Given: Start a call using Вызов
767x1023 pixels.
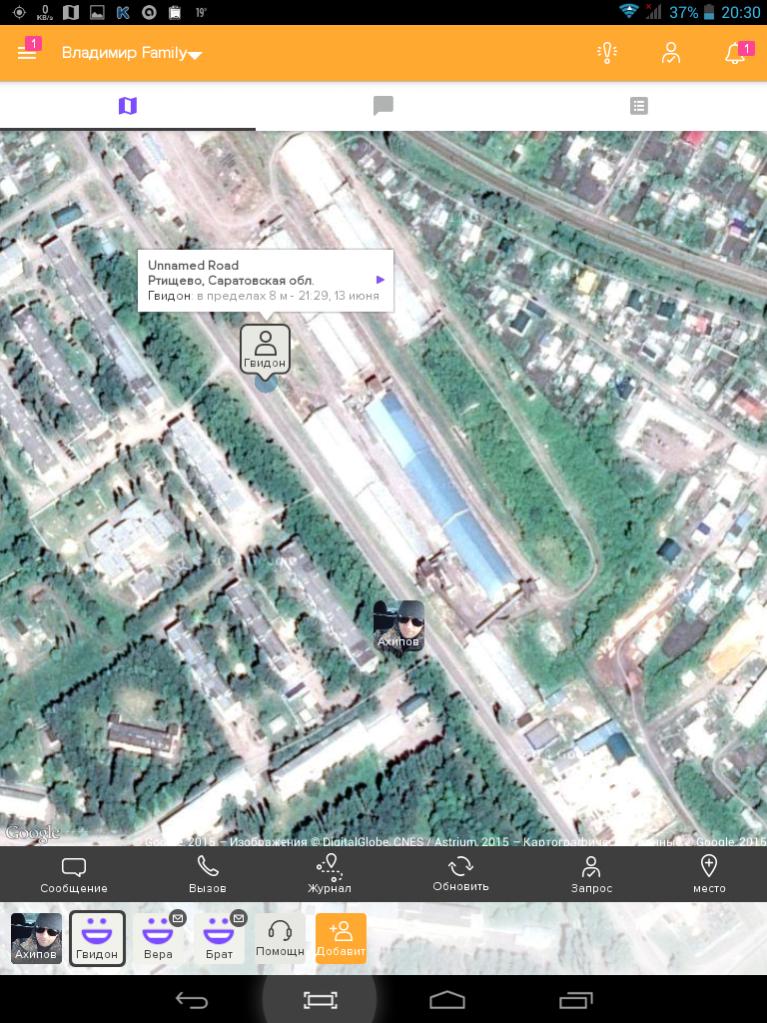Looking at the screenshot, I should [x=207, y=874].
